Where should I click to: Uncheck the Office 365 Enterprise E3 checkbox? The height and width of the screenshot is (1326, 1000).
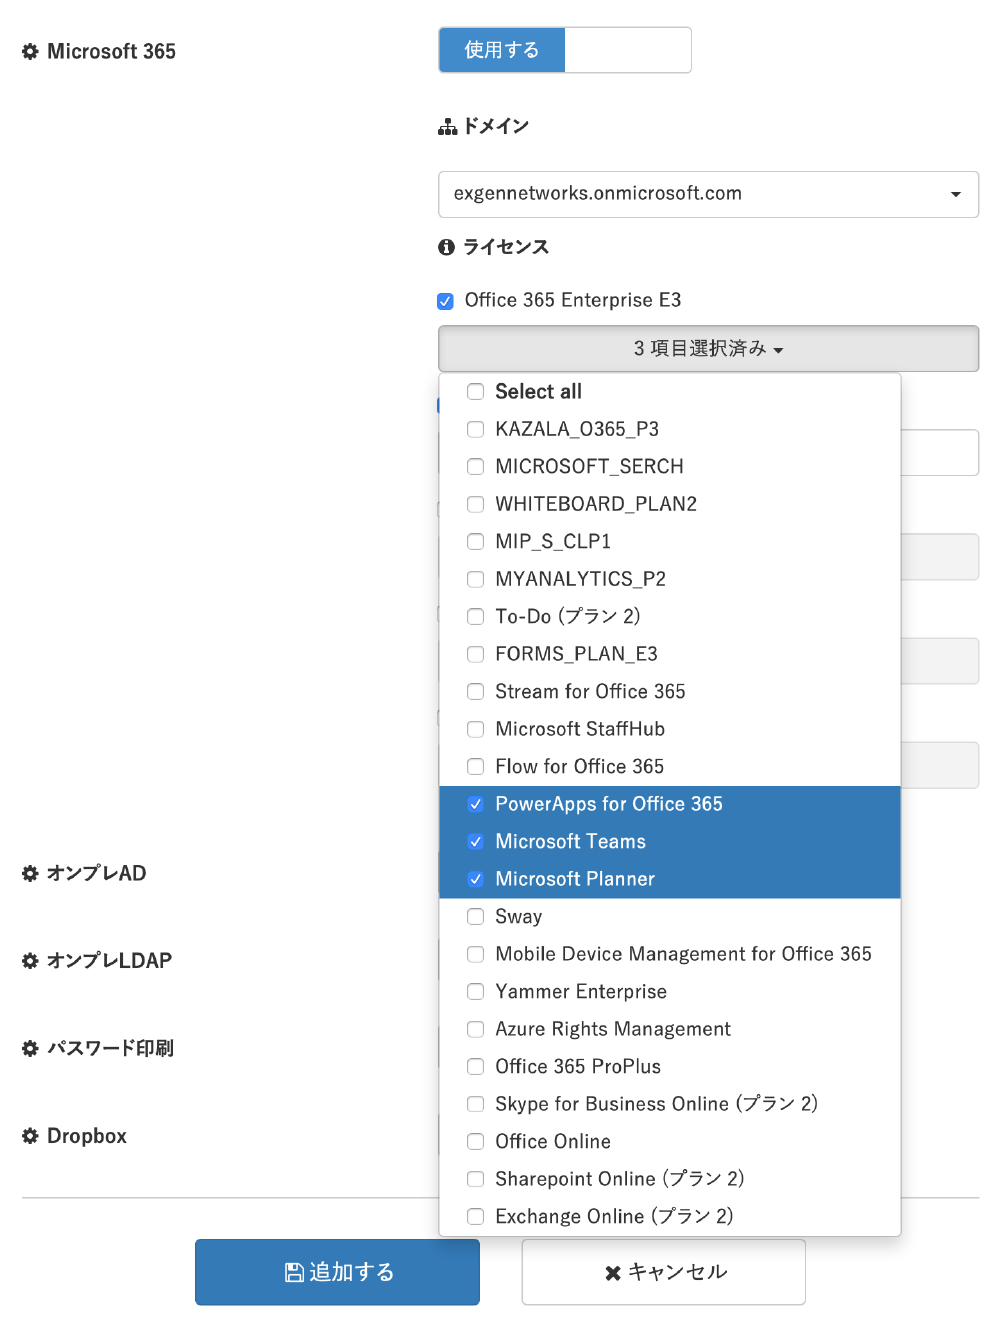tap(446, 301)
